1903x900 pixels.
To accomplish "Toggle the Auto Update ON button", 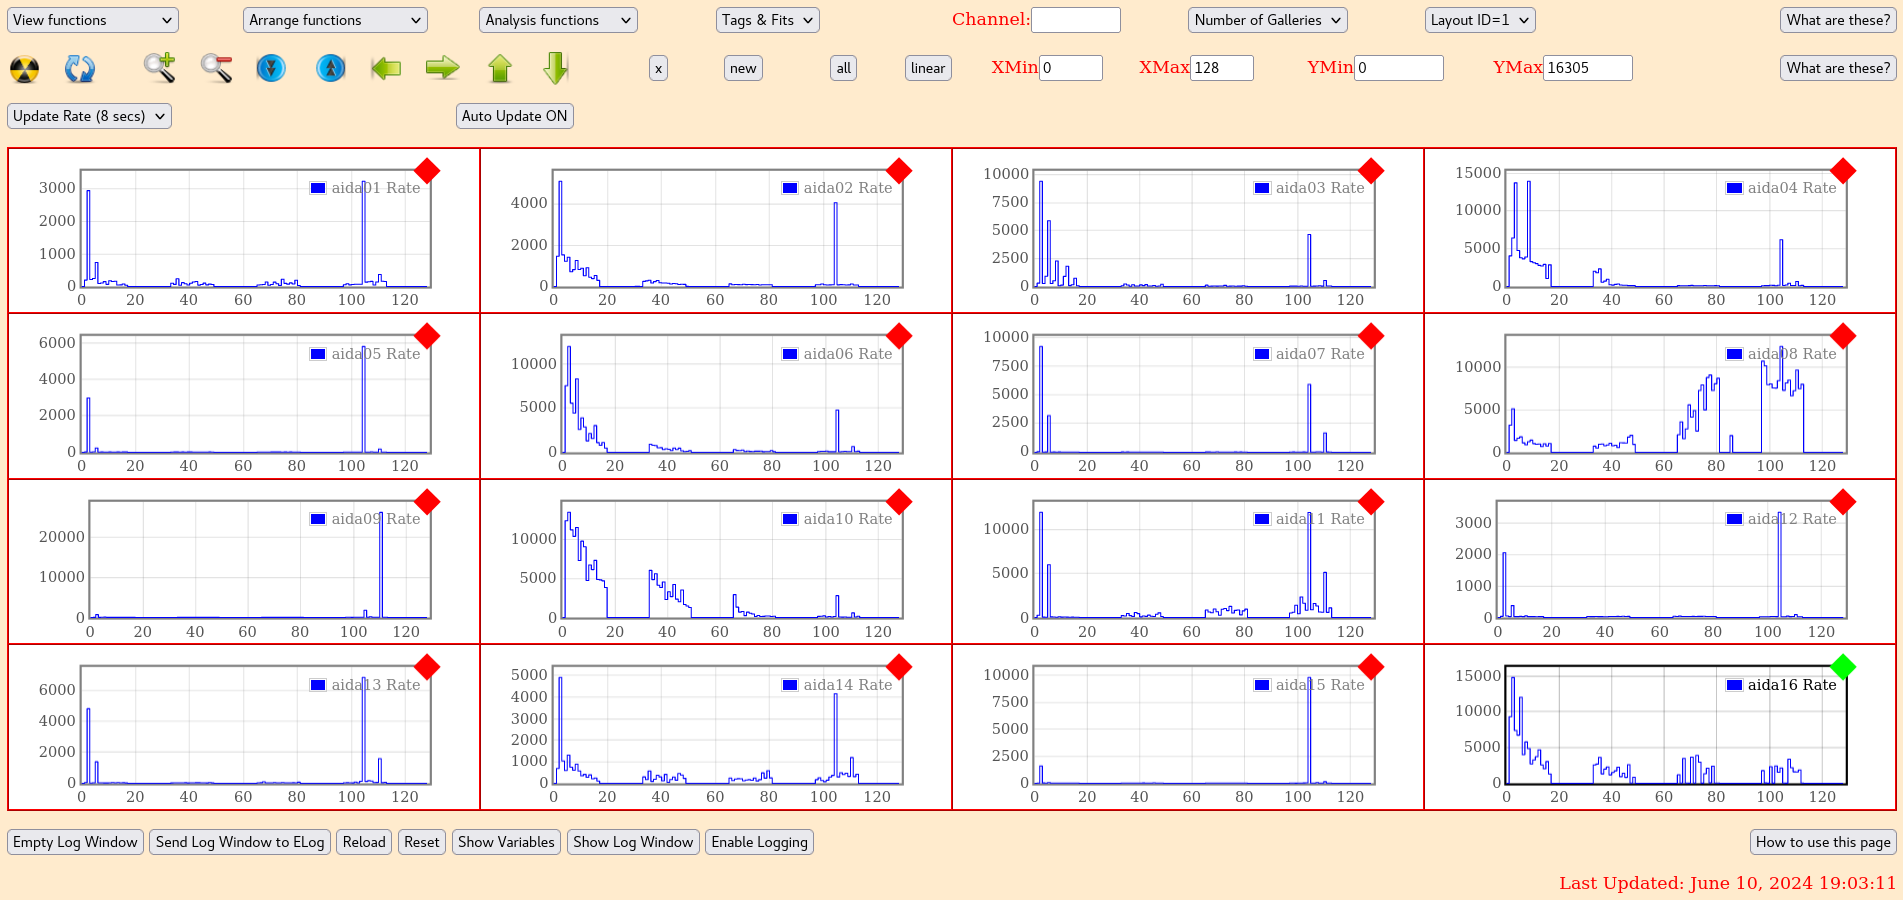I will coord(514,116).
